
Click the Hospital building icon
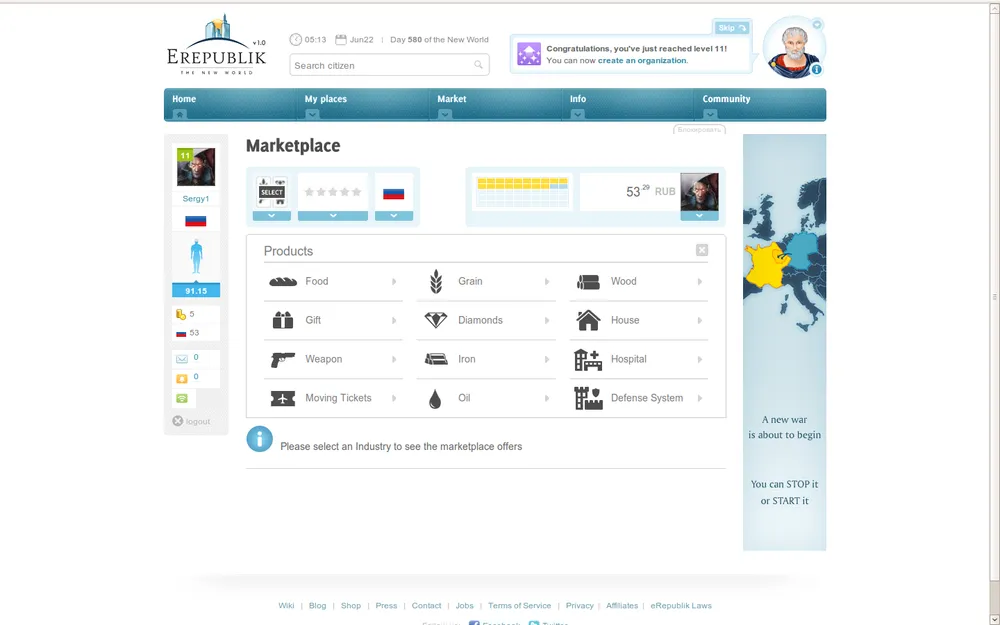[588, 360]
